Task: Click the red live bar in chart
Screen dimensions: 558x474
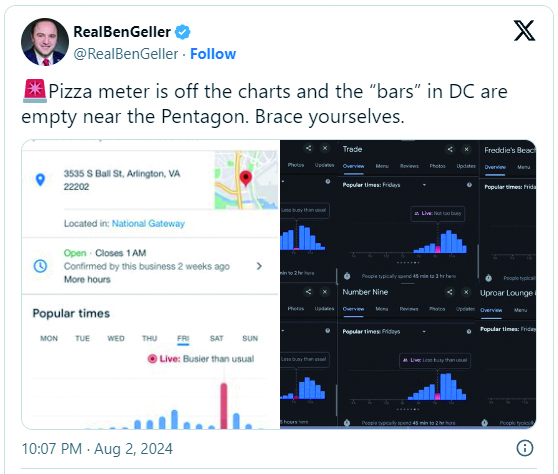Action: pos(224,406)
